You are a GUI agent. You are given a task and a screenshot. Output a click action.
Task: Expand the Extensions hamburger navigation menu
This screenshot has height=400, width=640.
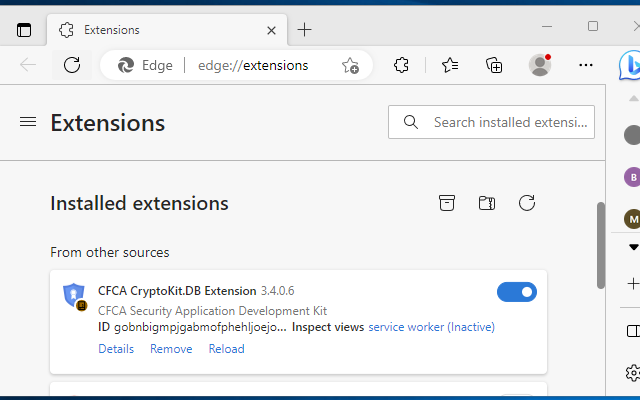(x=28, y=122)
